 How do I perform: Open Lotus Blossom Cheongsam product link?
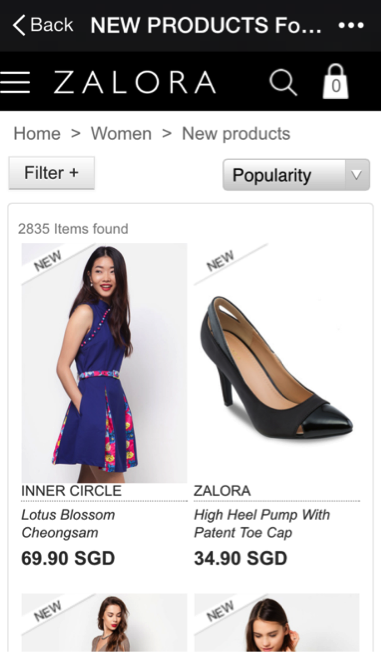[68, 524]
